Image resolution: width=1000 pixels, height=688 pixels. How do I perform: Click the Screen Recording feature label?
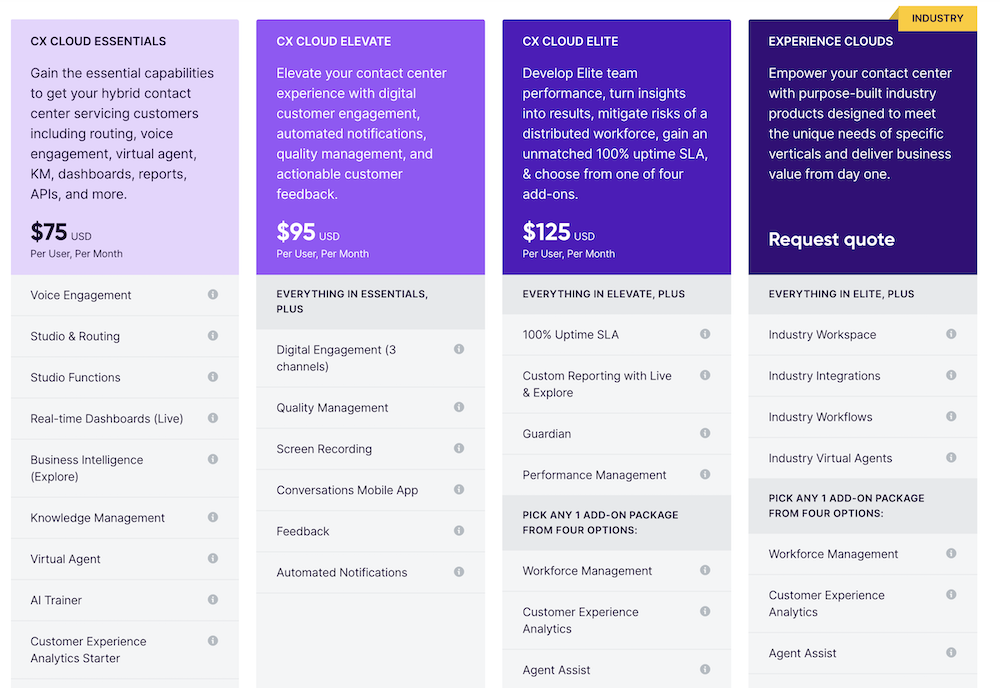[324, 449]
